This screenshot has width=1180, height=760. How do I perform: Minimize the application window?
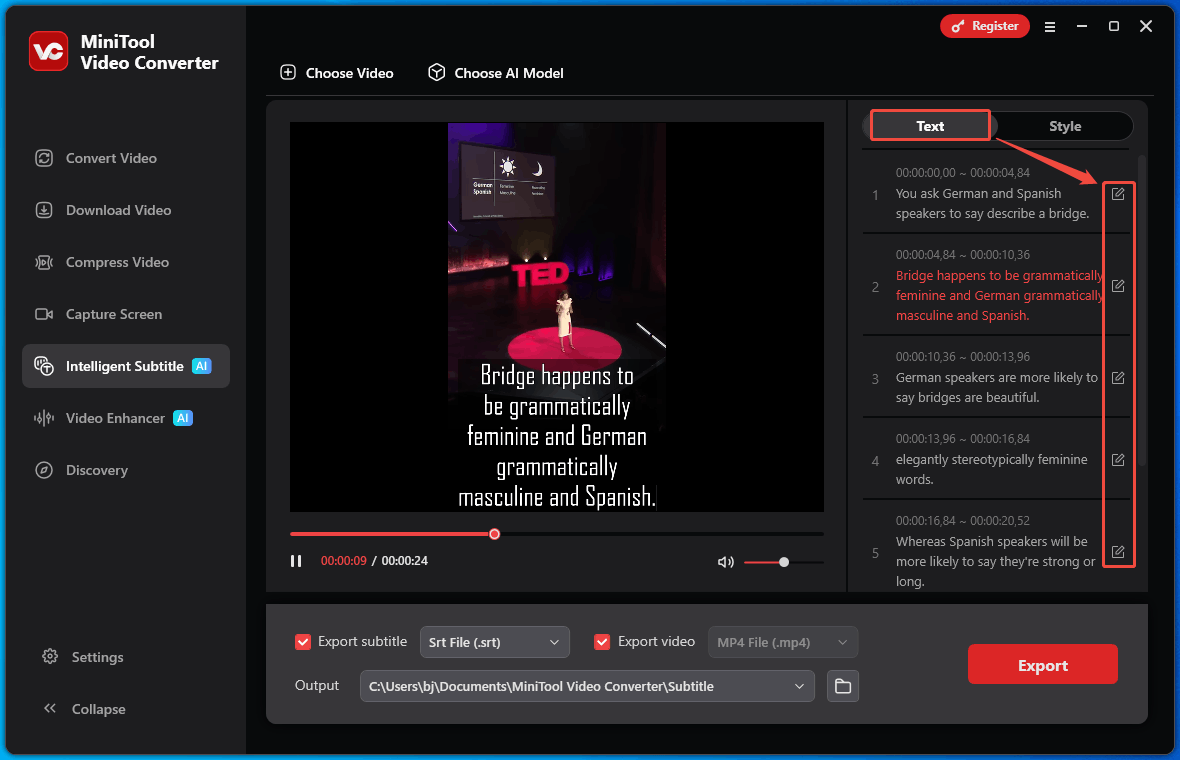[x=1082, y=26]
